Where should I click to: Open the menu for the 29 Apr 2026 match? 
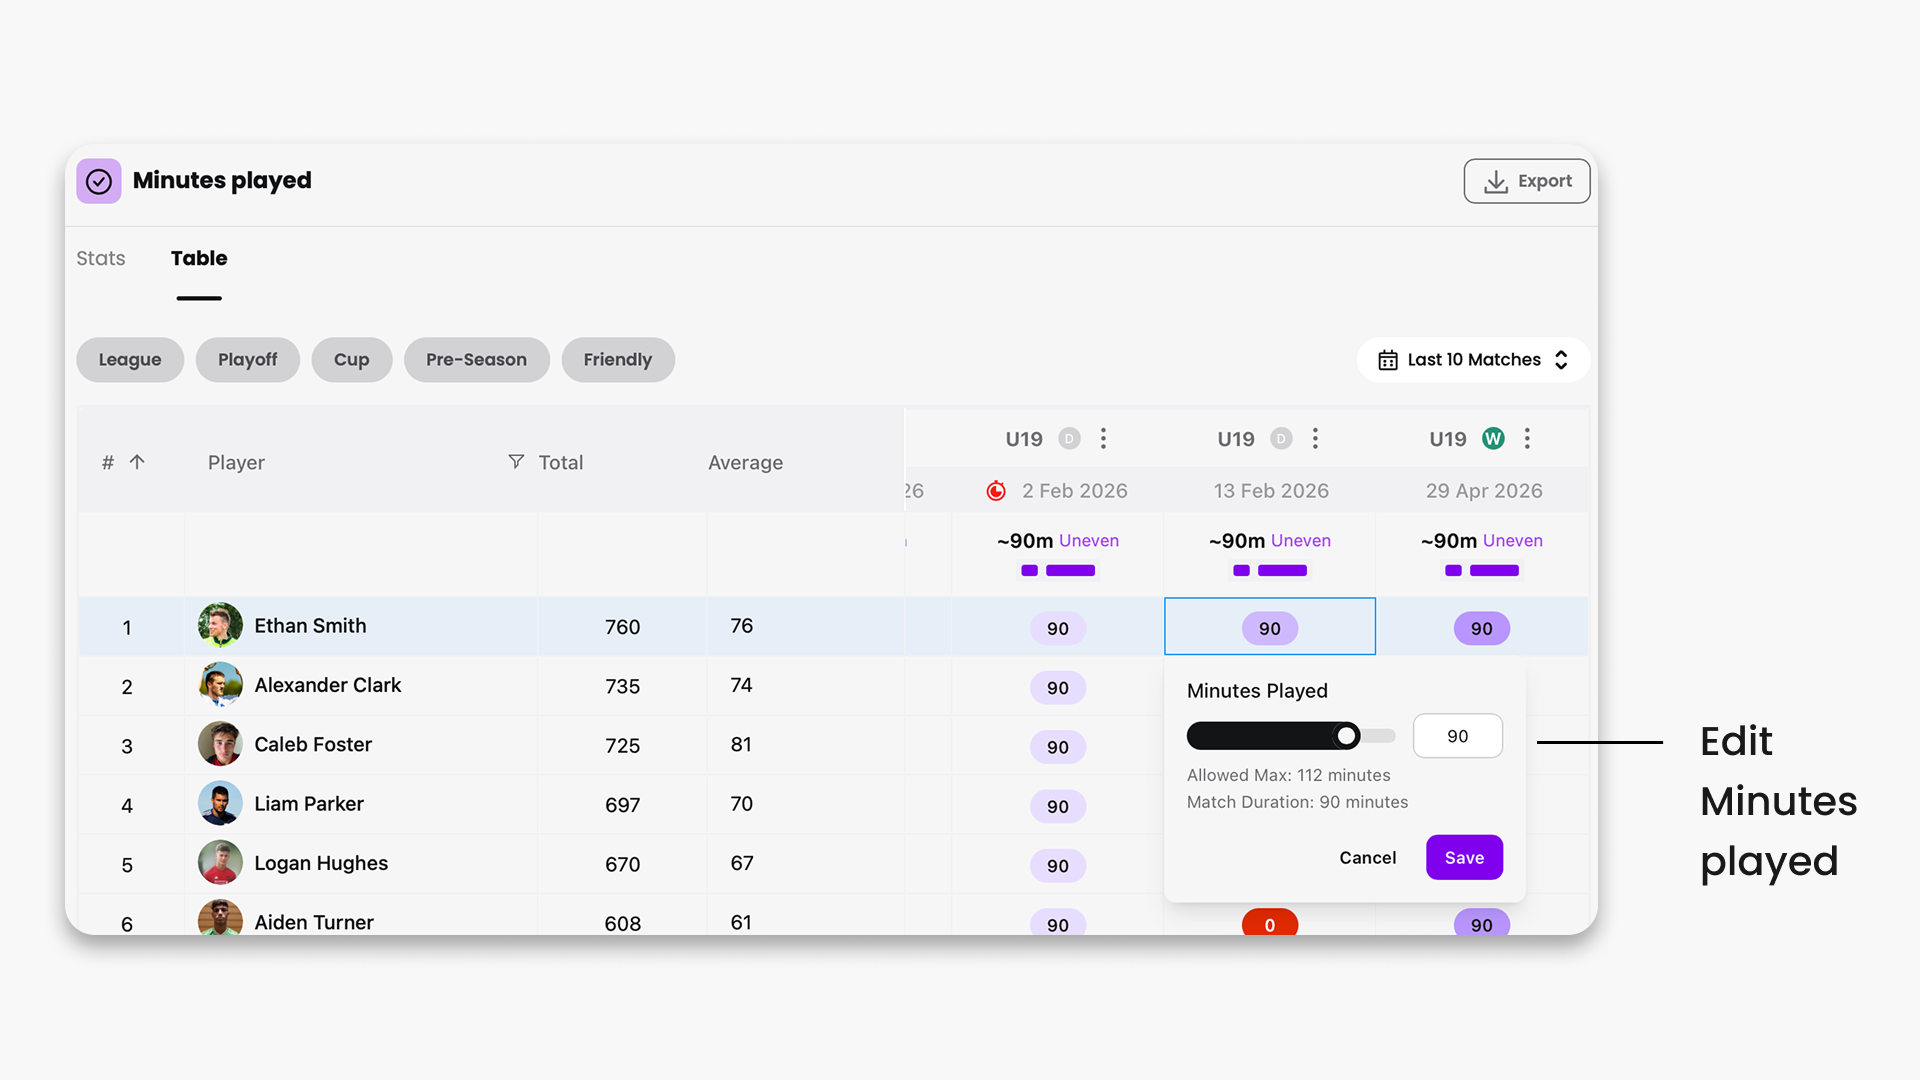[1528, 438]
